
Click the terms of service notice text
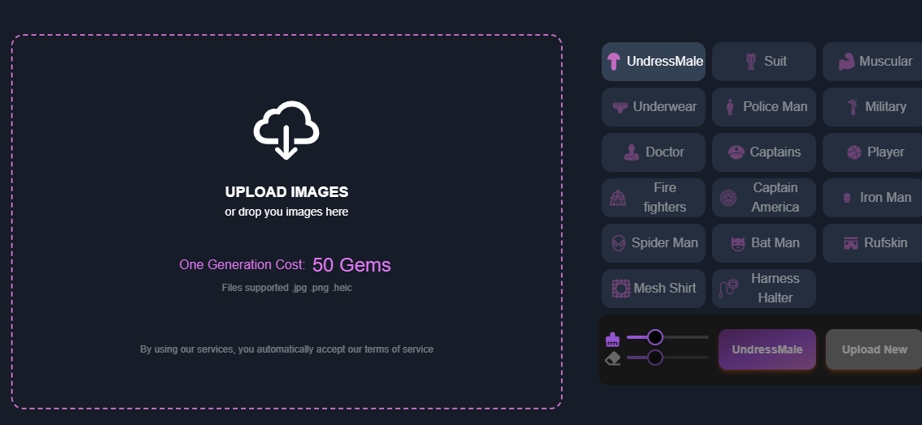point(286,349)
